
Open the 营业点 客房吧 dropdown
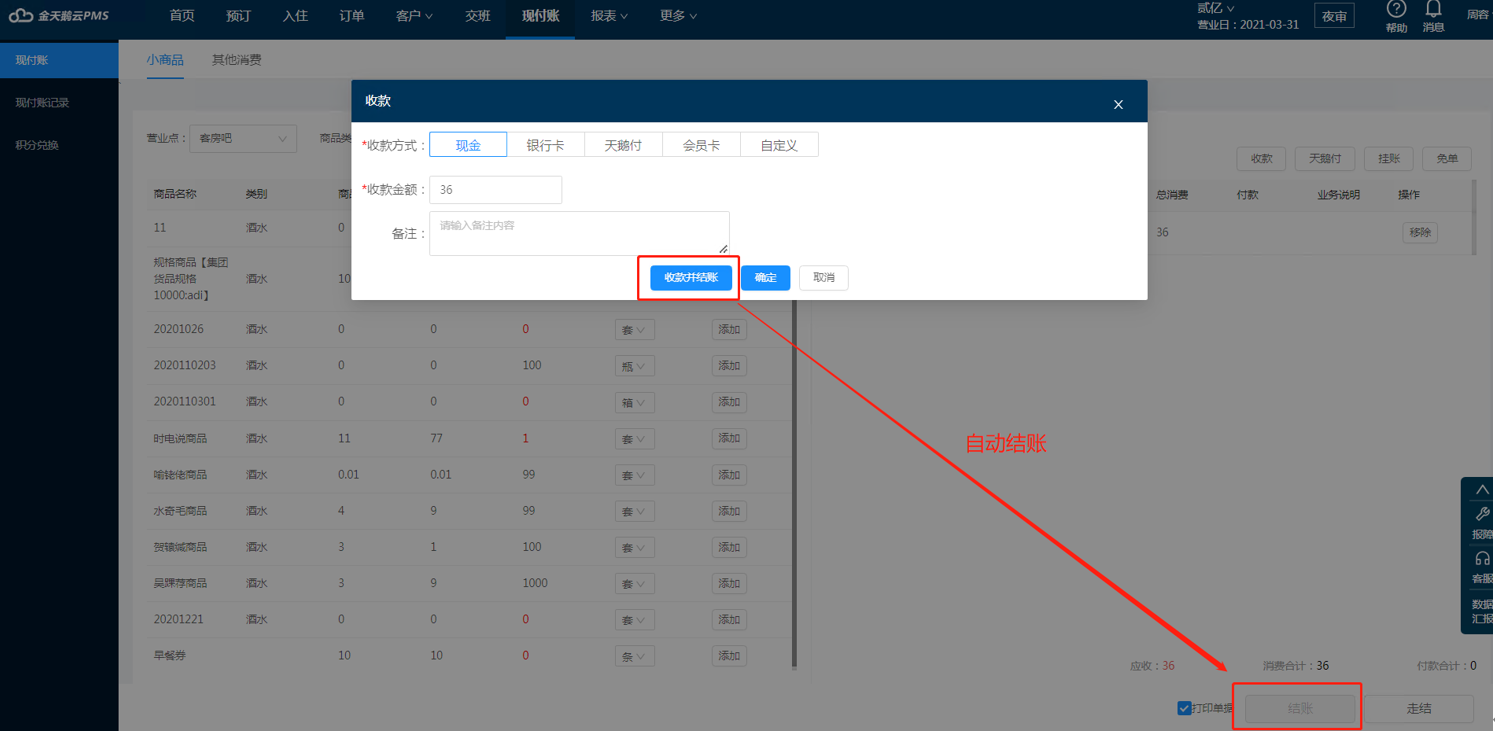click(243, 139)
